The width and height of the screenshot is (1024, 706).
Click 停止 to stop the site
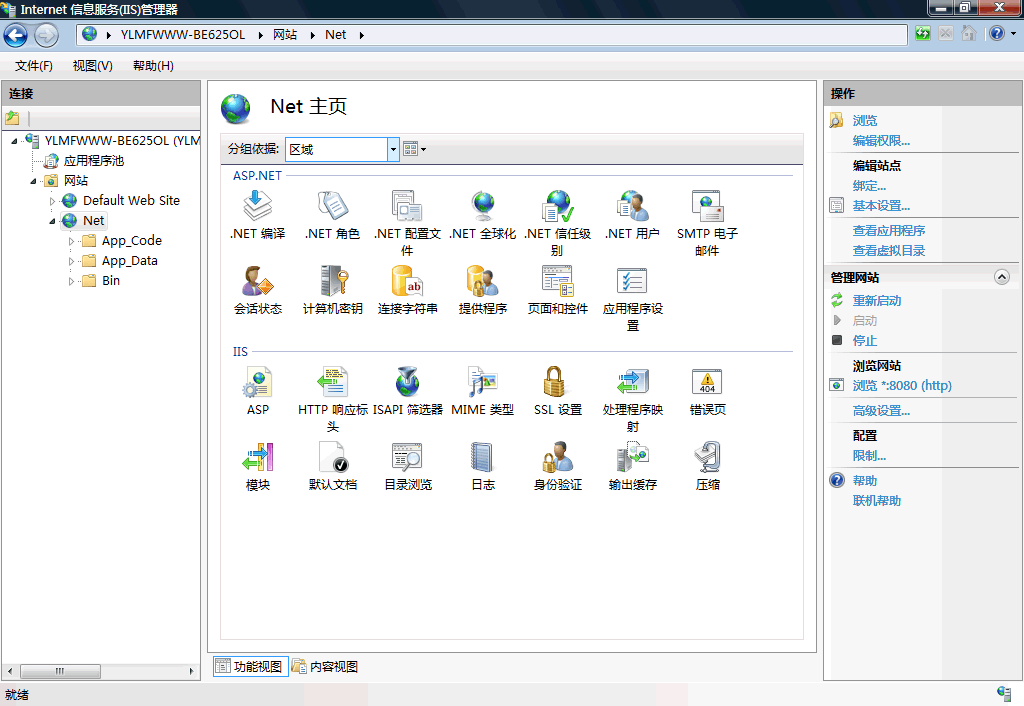tap(865, 340)
